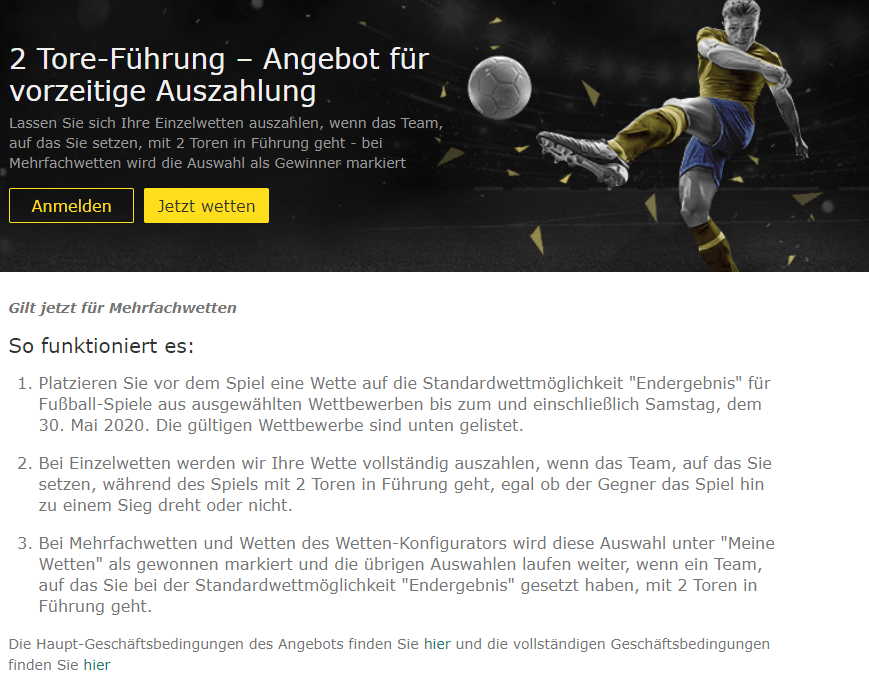Click step 1 text about Endergebnis bet
The height and width of the screenshot is (687, 869).
405,404
